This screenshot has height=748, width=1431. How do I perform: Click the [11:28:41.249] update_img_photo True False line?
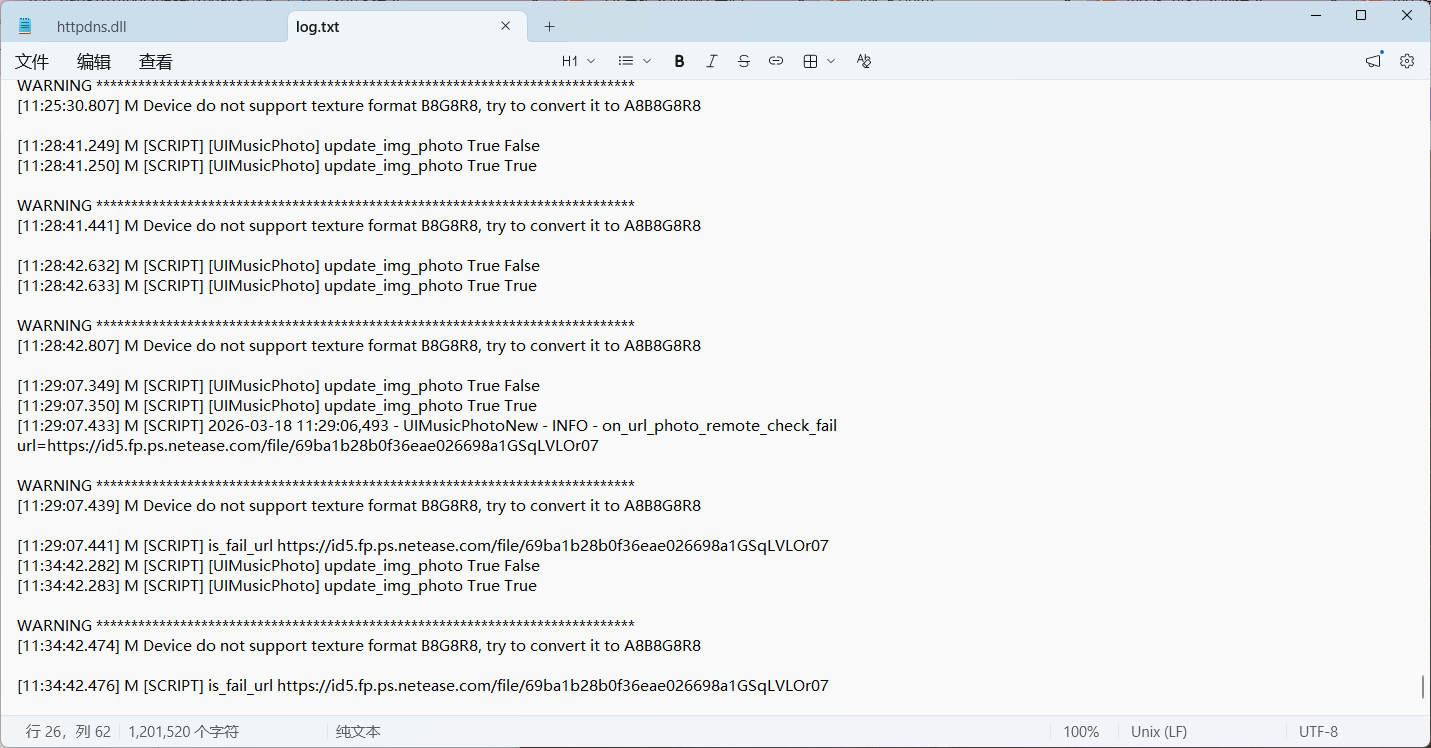pyautogui.click(x=278, y=146)
